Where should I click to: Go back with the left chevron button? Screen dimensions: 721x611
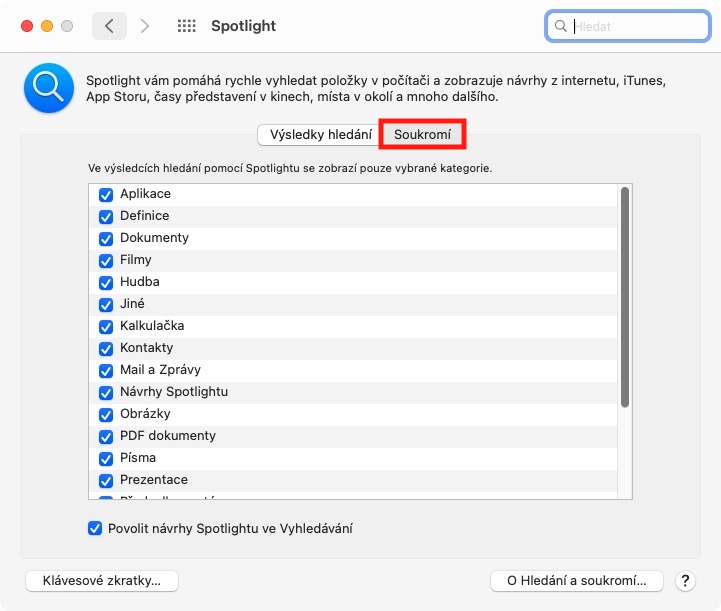click(x=109, y=26)
